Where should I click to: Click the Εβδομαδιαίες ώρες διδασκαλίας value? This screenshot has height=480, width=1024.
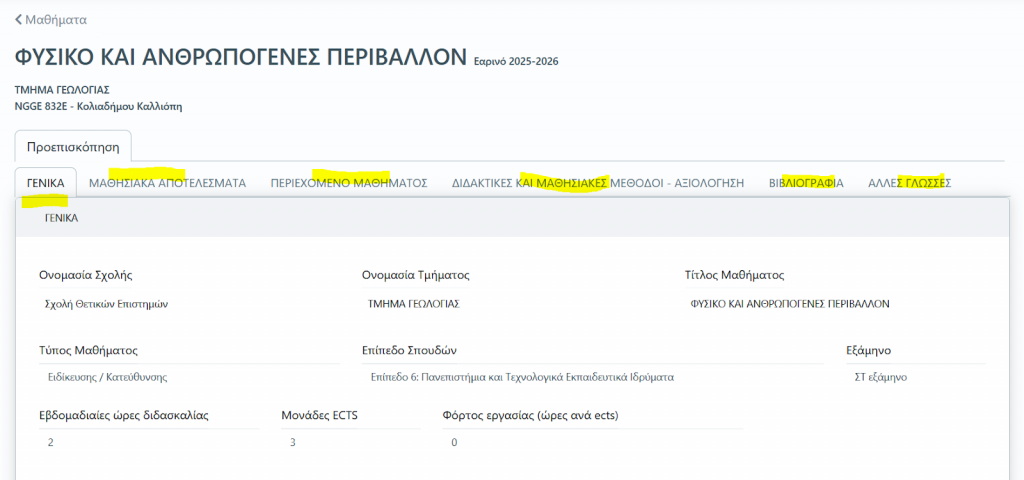51,442
